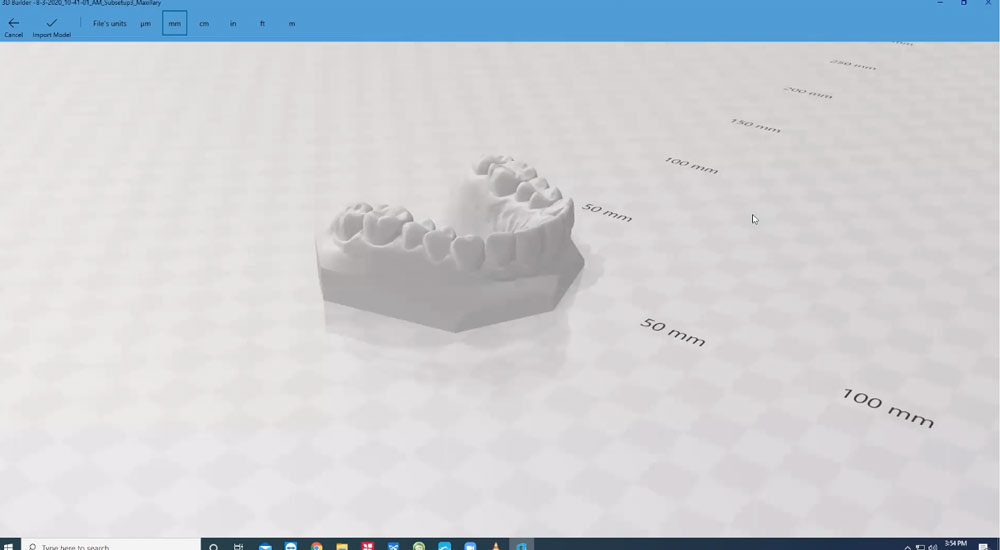Pick ft as the model unit
1000x550 pixels.
point(262,24)
